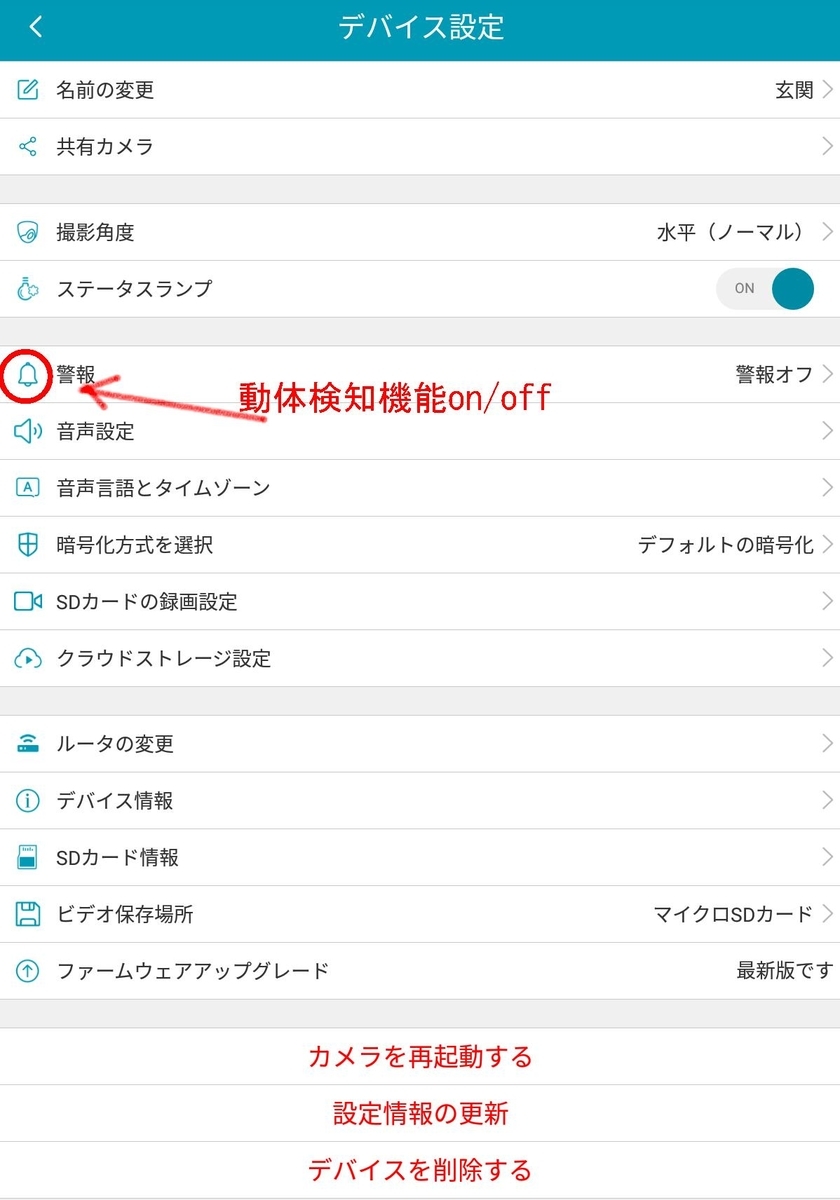Tap the camera angle icon beside 撮影角度

coord(28,232)
